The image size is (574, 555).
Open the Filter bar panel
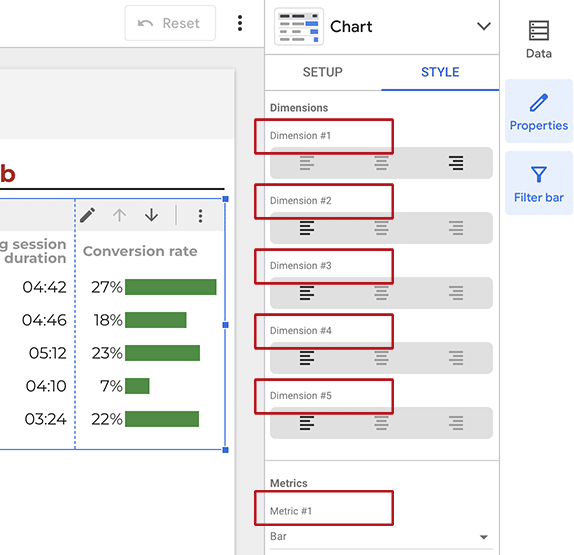coord(538,183)
